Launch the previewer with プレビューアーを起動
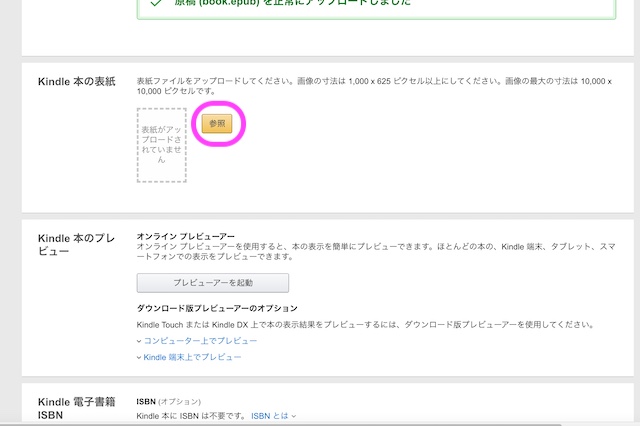Screen dimensions: 640x426 [212, 283]
